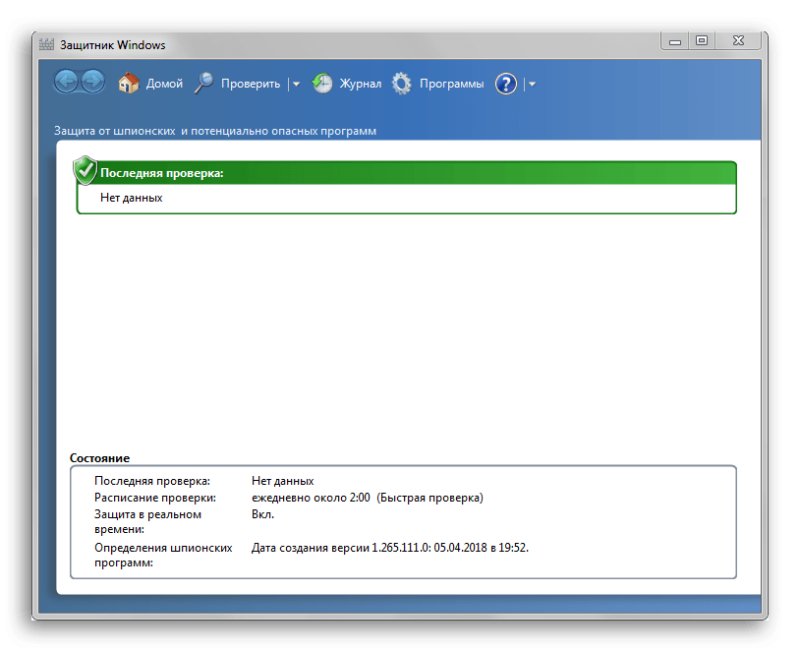
Task: Minimize the Защитник Windows window
Action: coord(675,41)
